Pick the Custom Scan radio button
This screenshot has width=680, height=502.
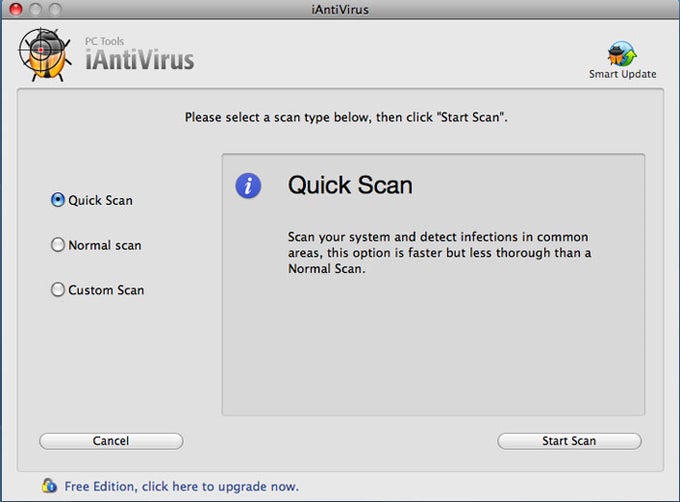58,290
